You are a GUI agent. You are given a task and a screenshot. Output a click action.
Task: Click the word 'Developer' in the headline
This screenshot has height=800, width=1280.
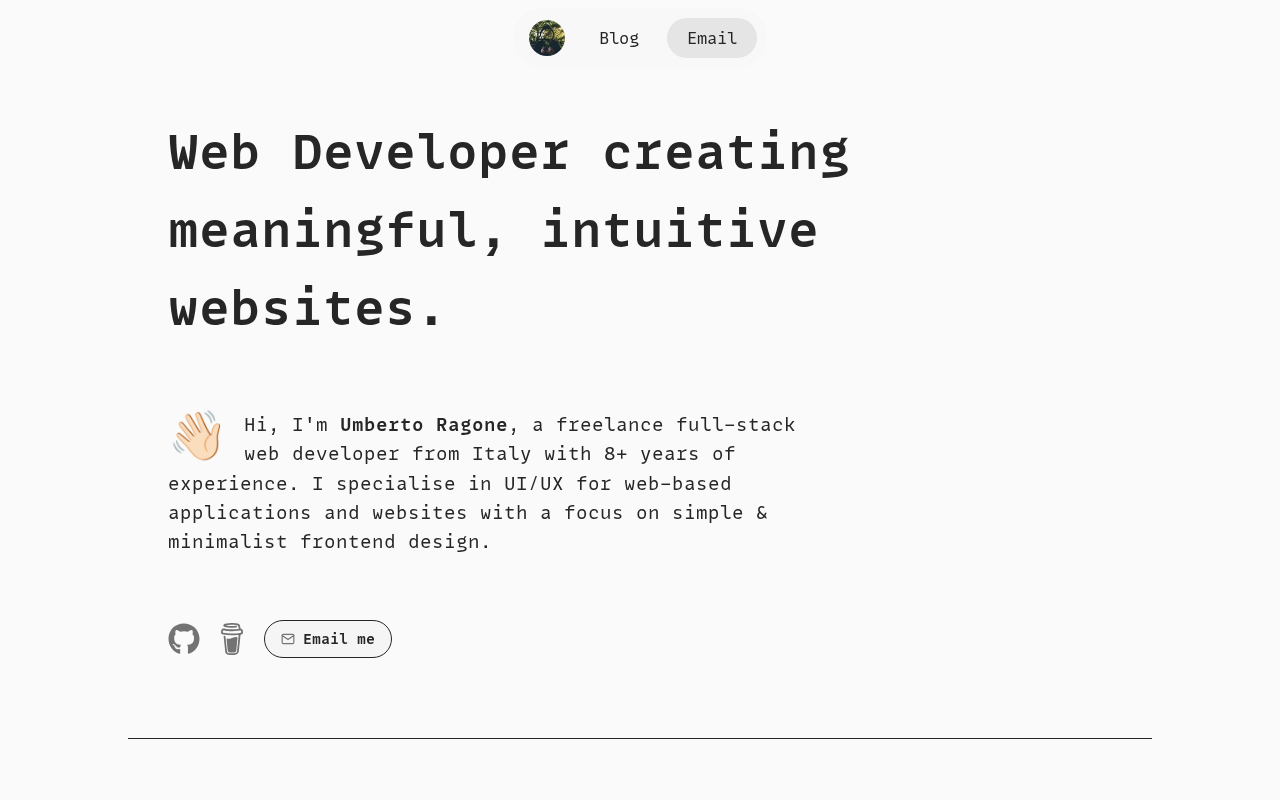[431, 152]
